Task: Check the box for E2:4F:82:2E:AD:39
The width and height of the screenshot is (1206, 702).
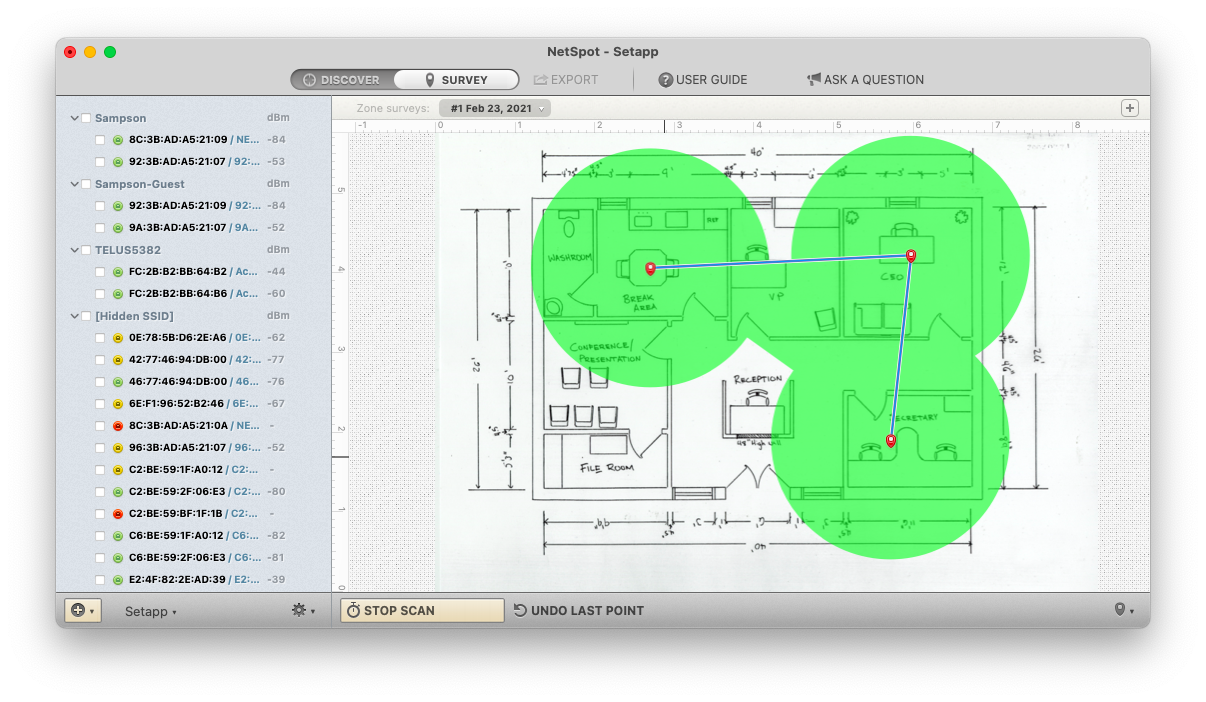Action: click(100, 580)
